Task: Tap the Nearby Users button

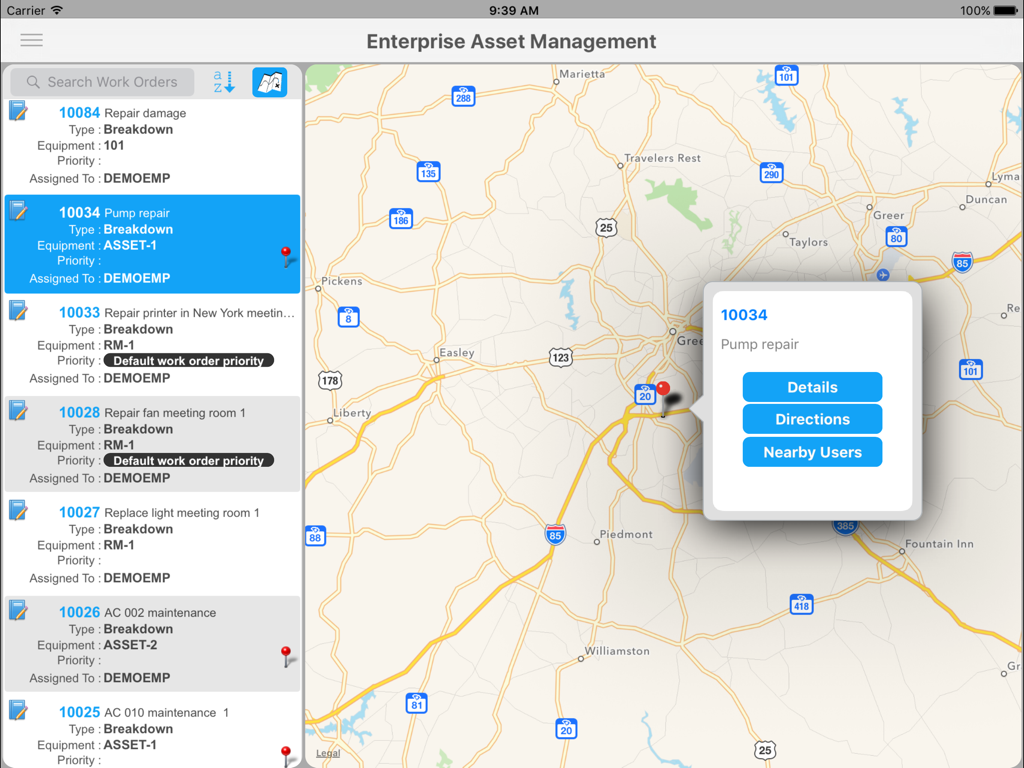Action: pyautogui.click(x=812, y=452)
